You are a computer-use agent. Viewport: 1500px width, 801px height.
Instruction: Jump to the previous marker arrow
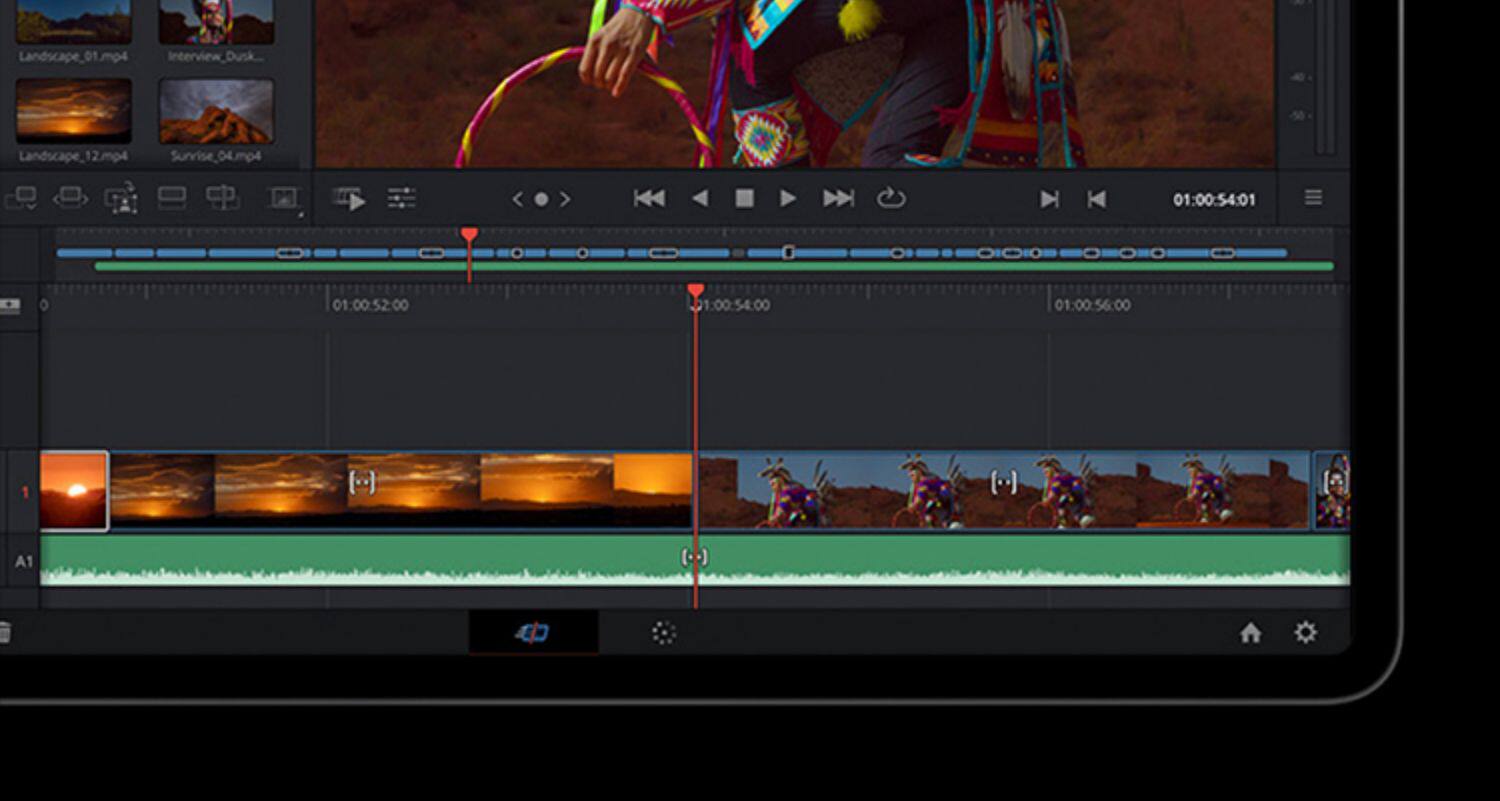pyautogui.click(x=517, y=199)
